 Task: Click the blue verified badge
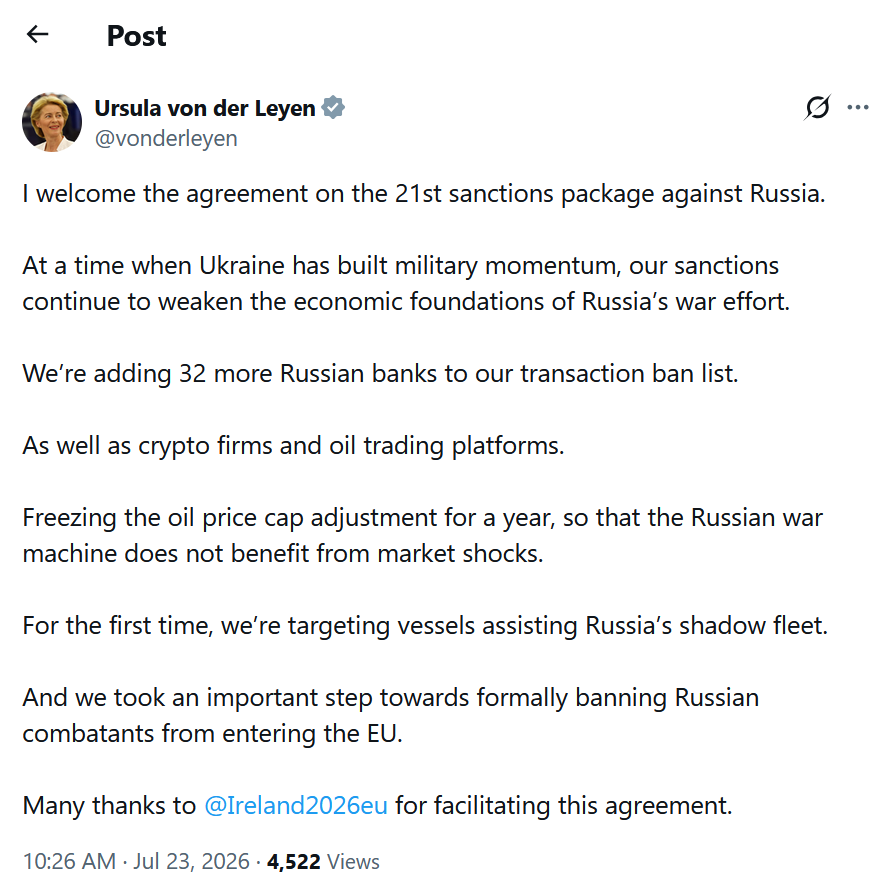(333, 107)
